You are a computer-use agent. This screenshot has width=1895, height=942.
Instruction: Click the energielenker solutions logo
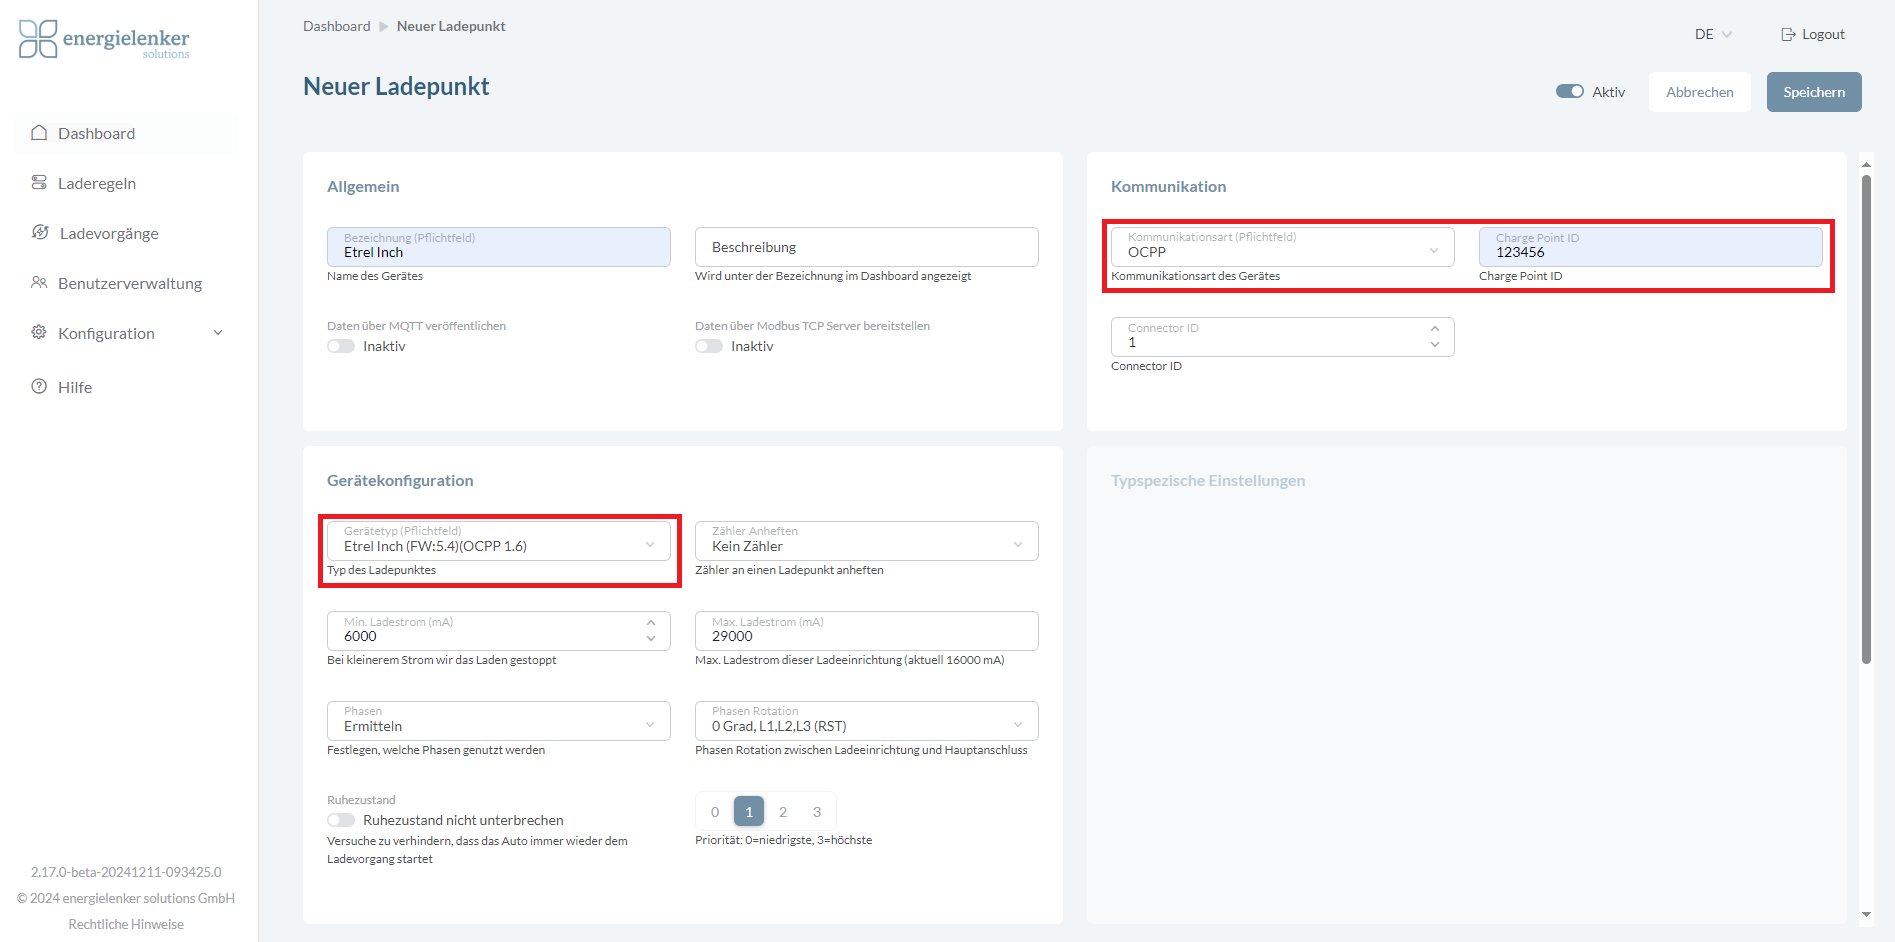pos(104,40)
